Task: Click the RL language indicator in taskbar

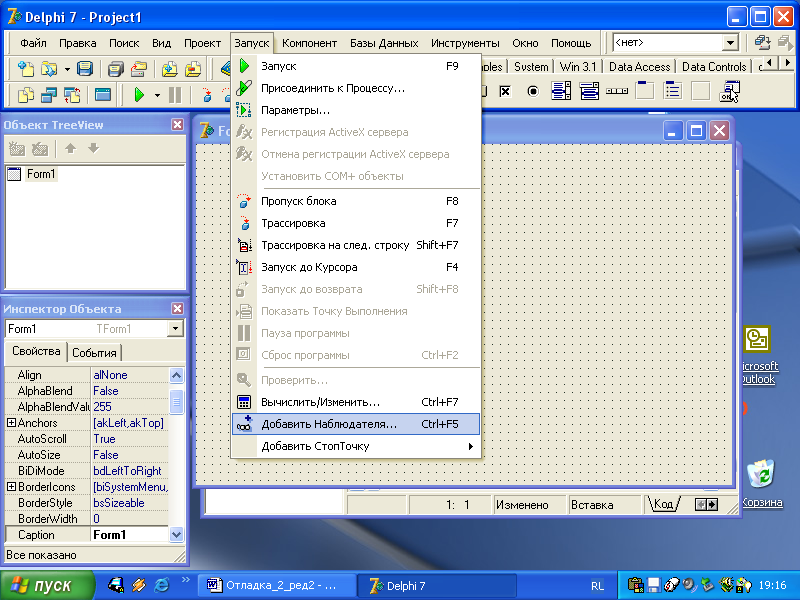Action: click(597, 586)
